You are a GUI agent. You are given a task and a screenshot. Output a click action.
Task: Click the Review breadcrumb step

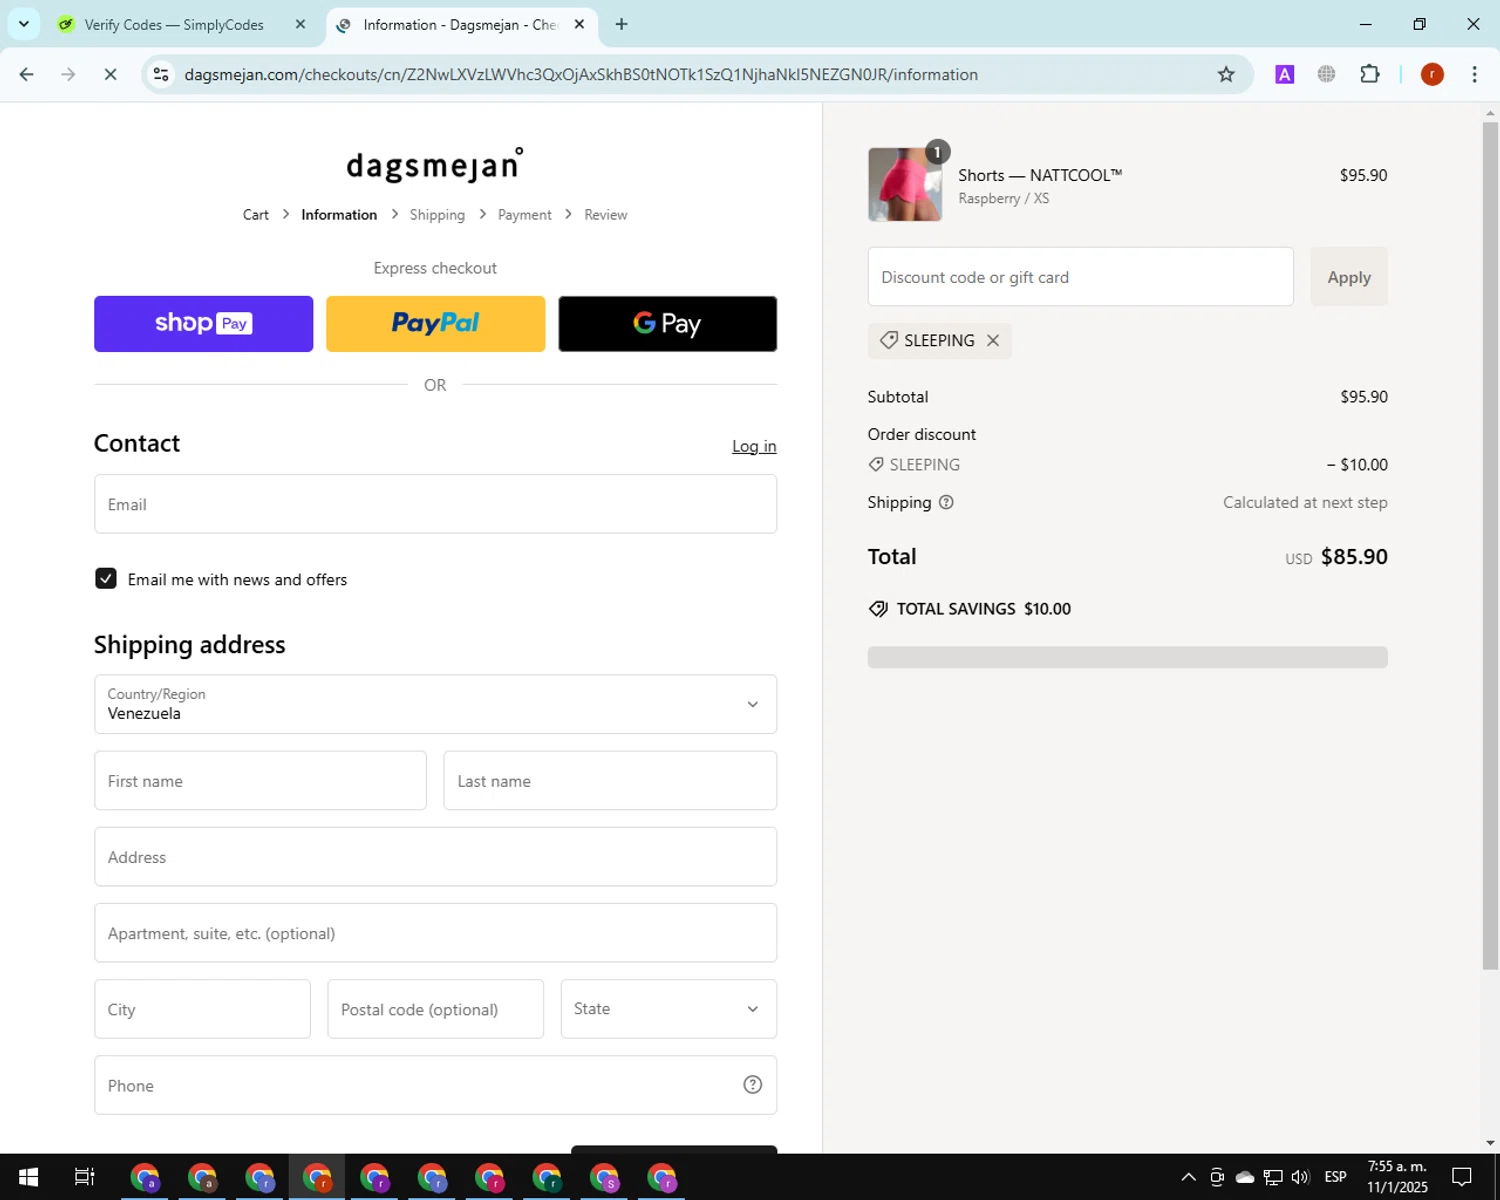(x=606, y=215)
